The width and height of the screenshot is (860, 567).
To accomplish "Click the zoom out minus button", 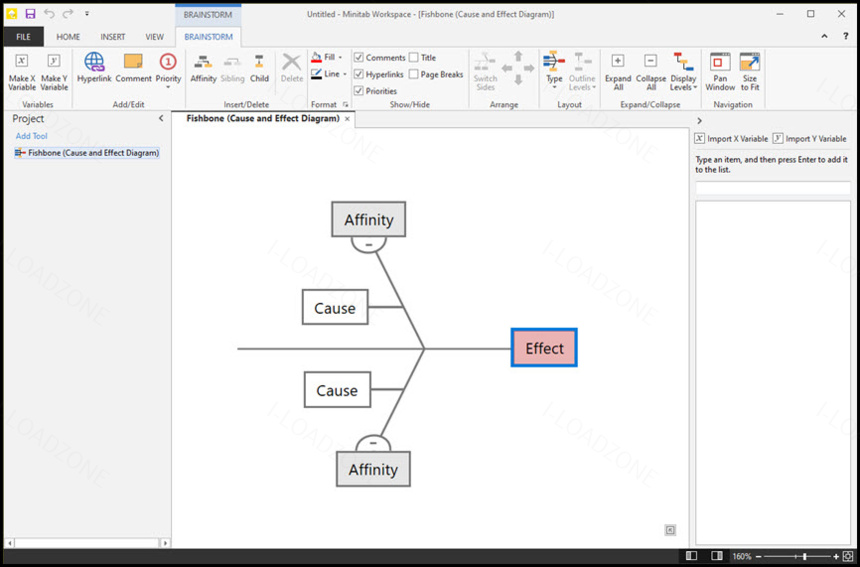I will click(x=759, y=556).
